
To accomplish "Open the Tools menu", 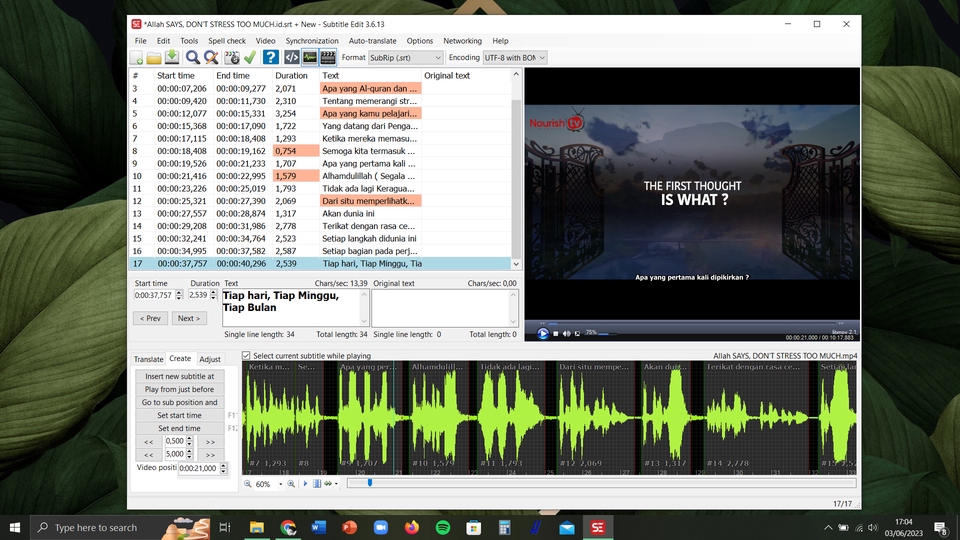I will (189, 41).
